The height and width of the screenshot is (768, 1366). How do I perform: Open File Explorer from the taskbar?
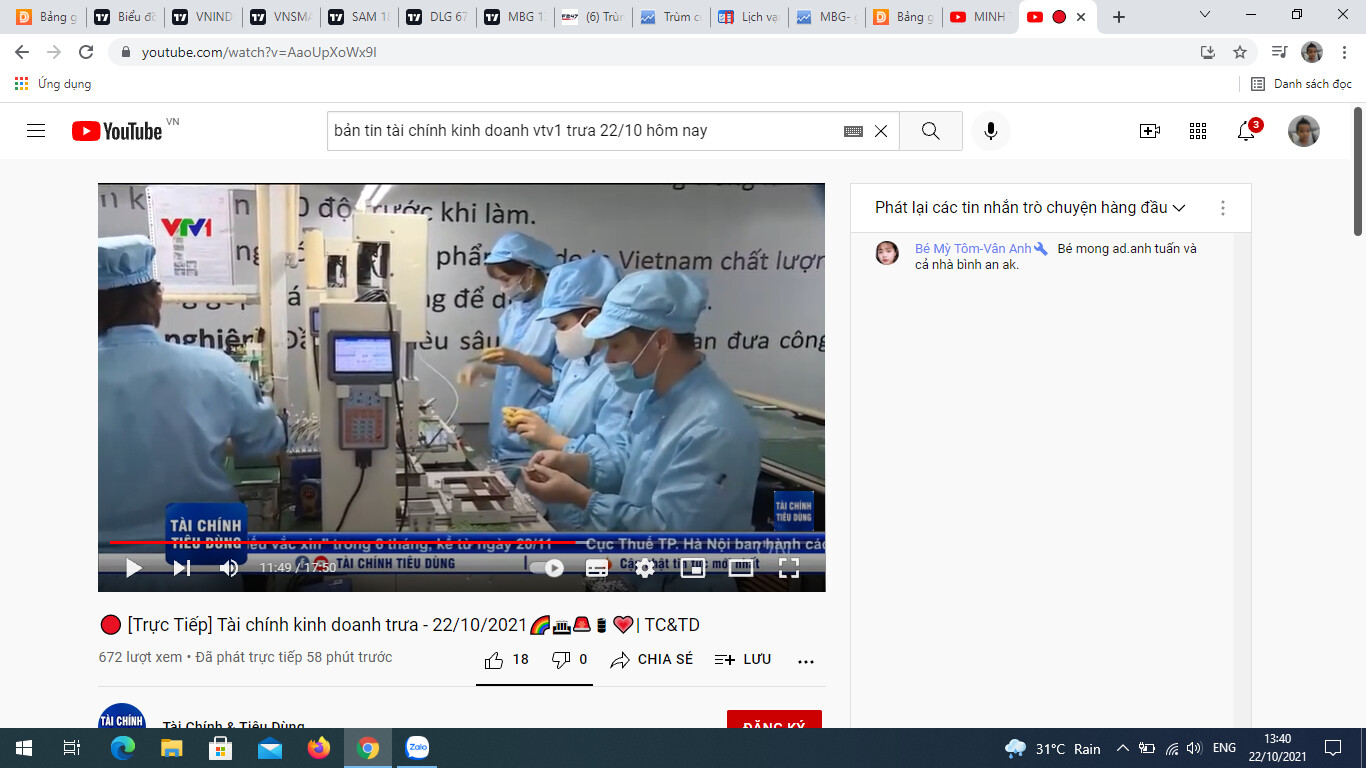click(172, 748)
